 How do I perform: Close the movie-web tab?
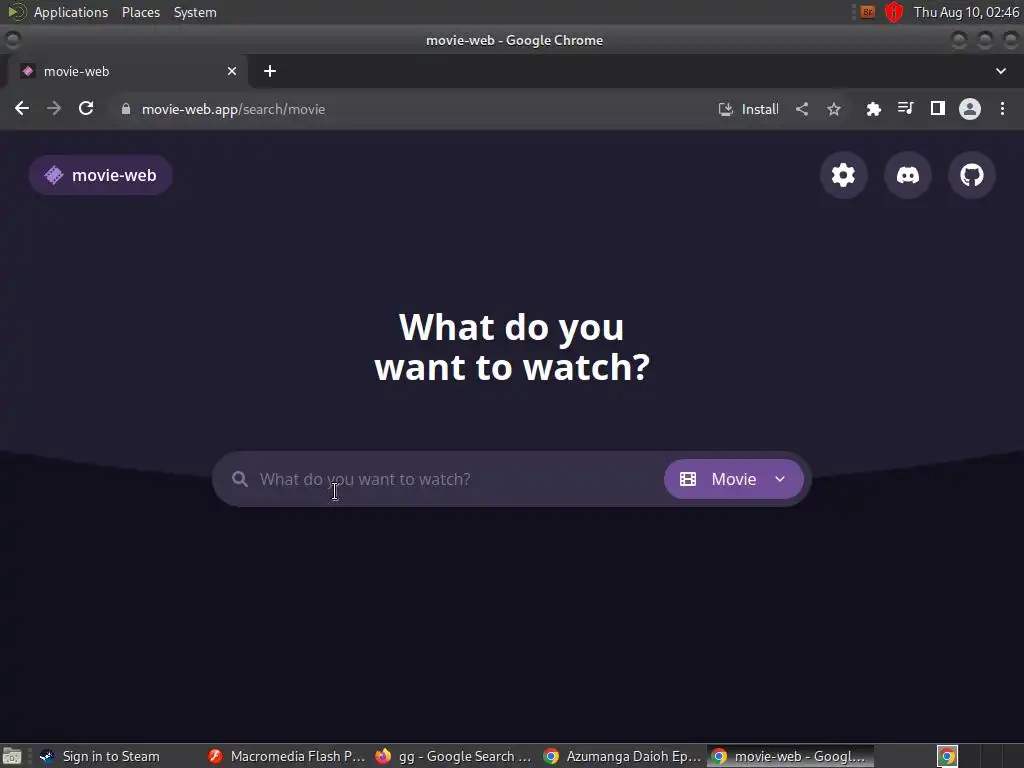point(232,71)
